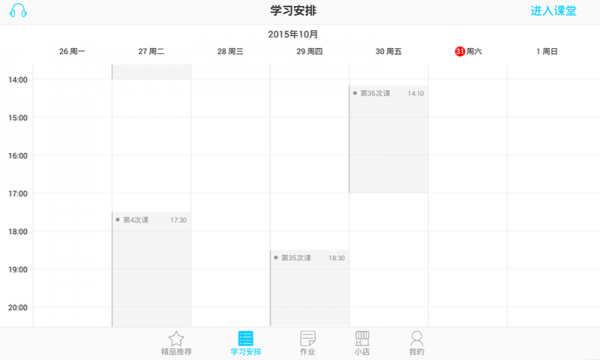Open the 作业 homework icon
The height and width of the screenshot is (360, 600).
(308, 339)
